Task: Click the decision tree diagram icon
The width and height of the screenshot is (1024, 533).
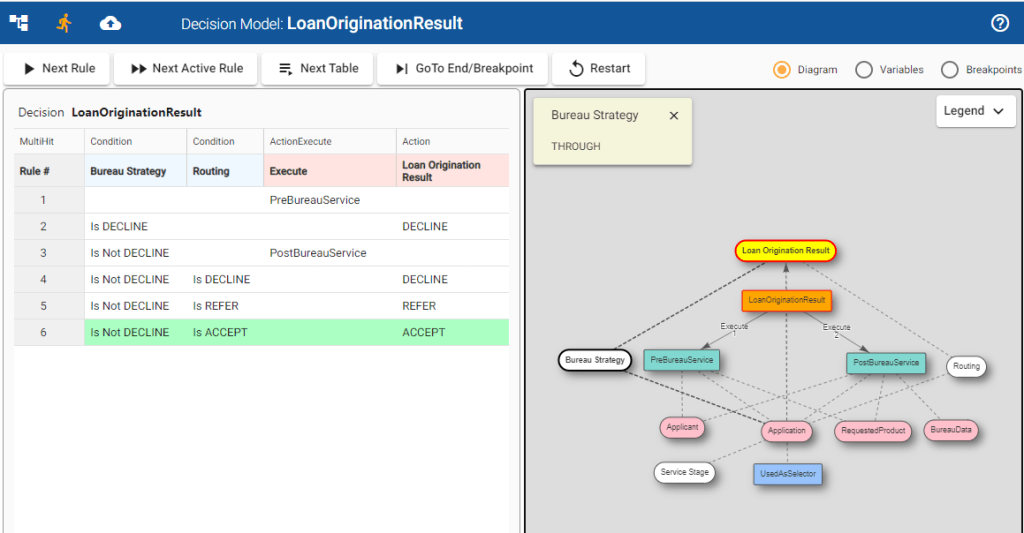Action: coord(19,22)
